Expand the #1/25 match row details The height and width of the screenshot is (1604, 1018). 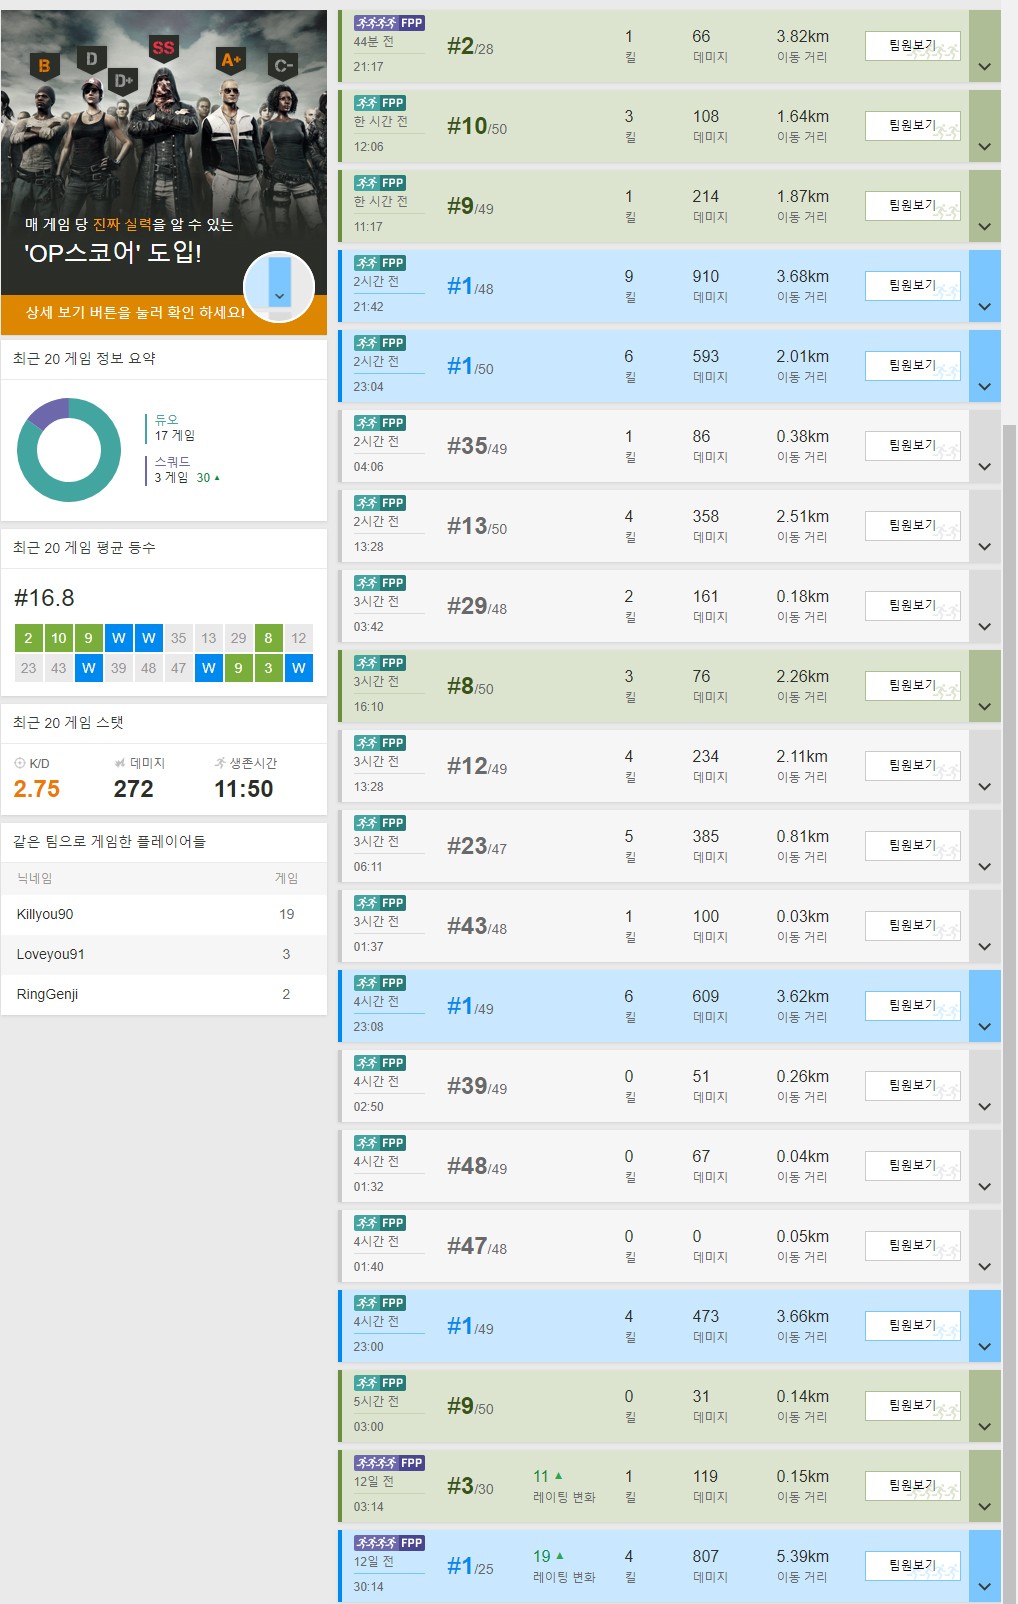tap(985, 1587)
